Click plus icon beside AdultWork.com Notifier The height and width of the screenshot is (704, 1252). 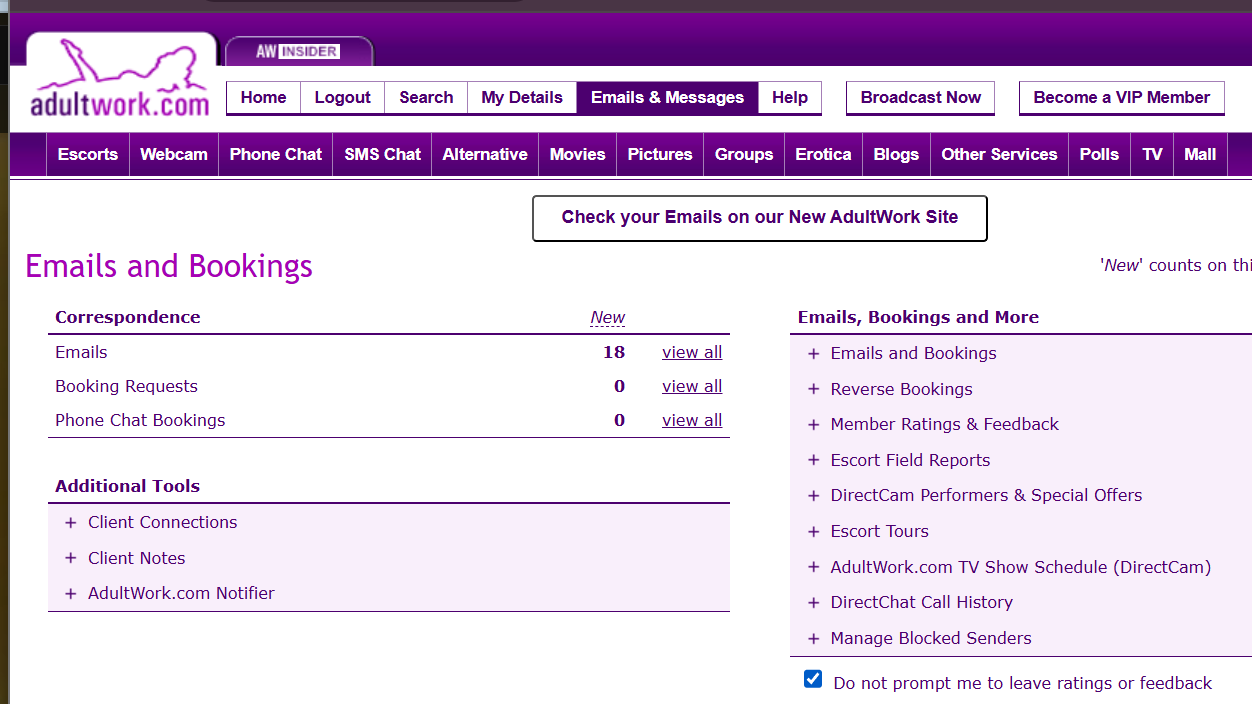(x=71, y=594)
